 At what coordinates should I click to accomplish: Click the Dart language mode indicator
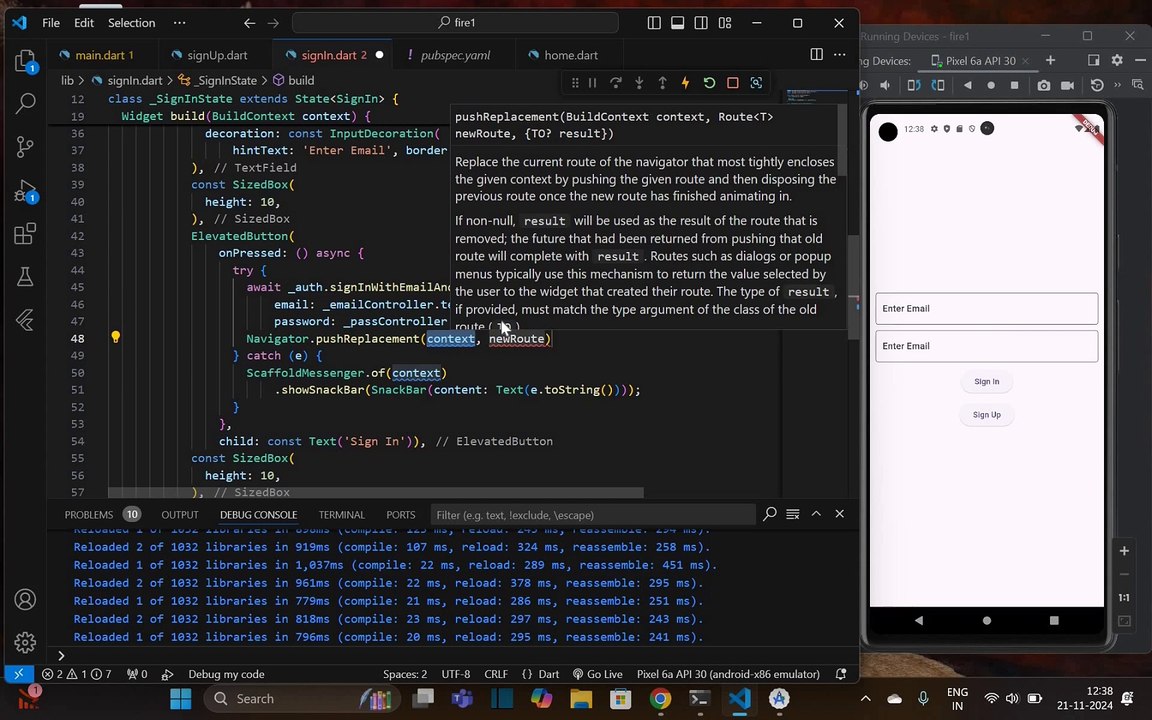point(548,674)
